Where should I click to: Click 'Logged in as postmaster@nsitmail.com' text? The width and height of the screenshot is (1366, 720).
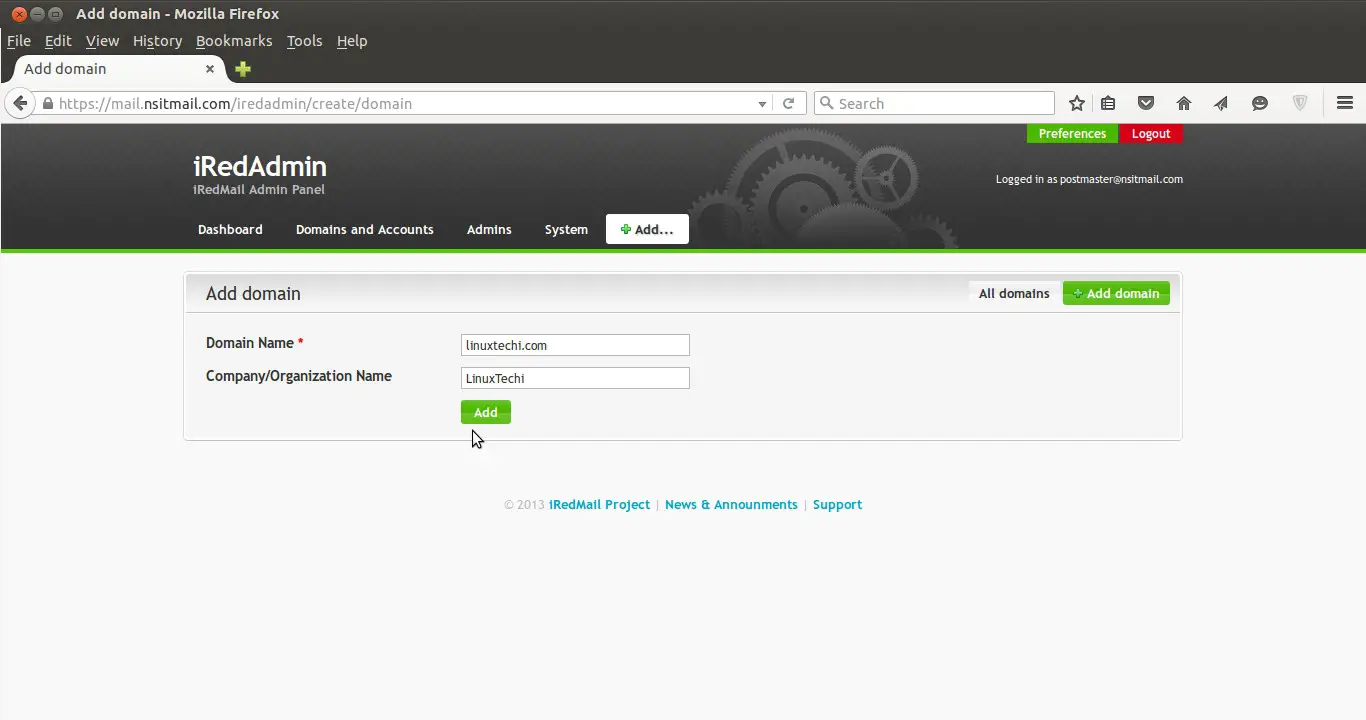click(1089, 180)
